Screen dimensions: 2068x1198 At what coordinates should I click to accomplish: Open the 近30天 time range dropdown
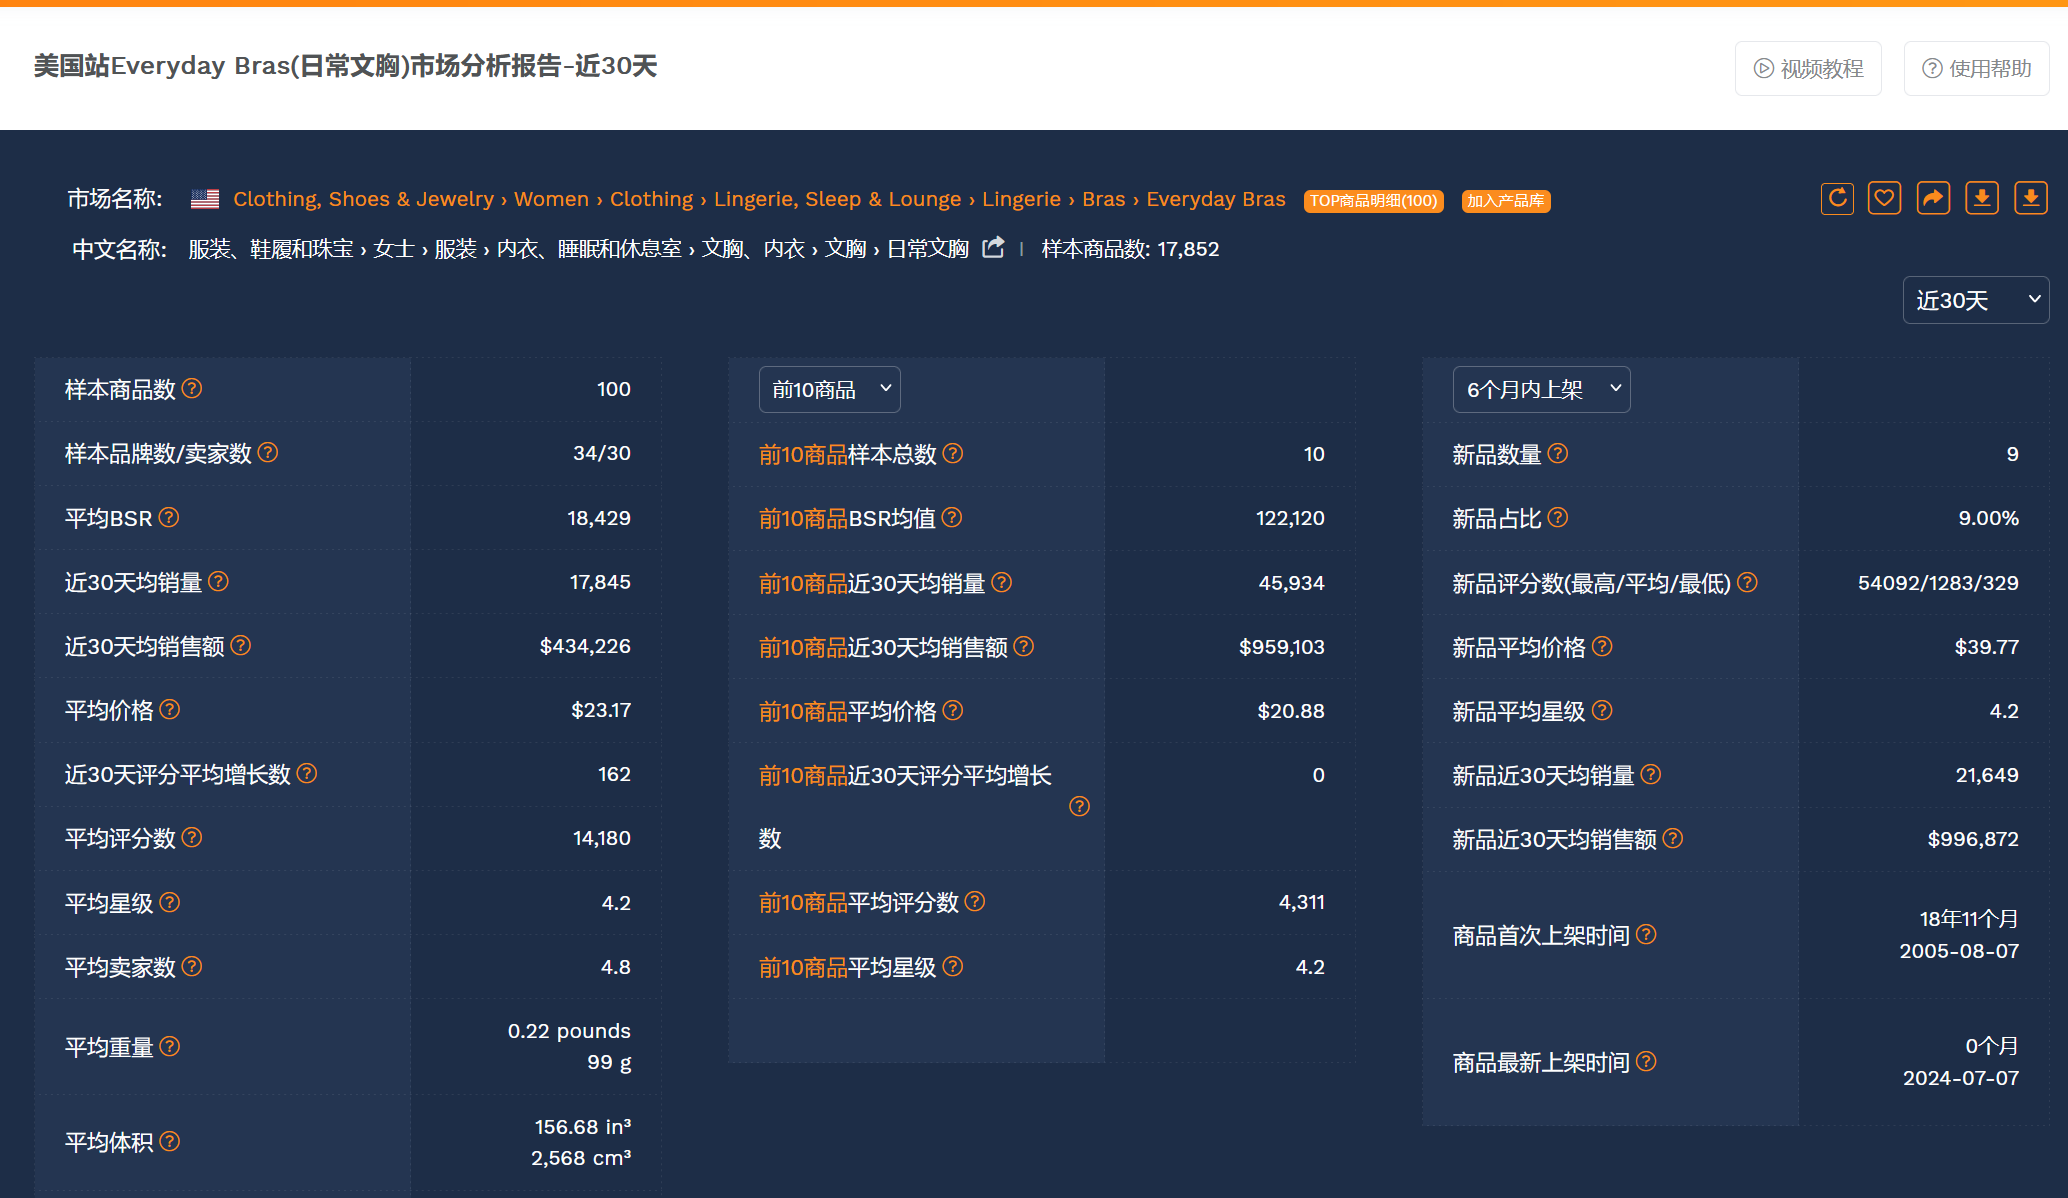tap(1975, 300)
